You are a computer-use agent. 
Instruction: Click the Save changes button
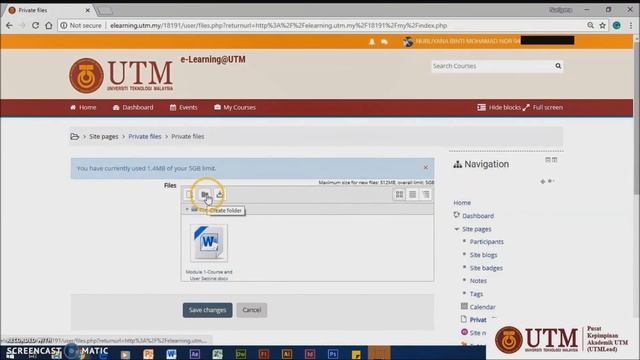(207, 310)
